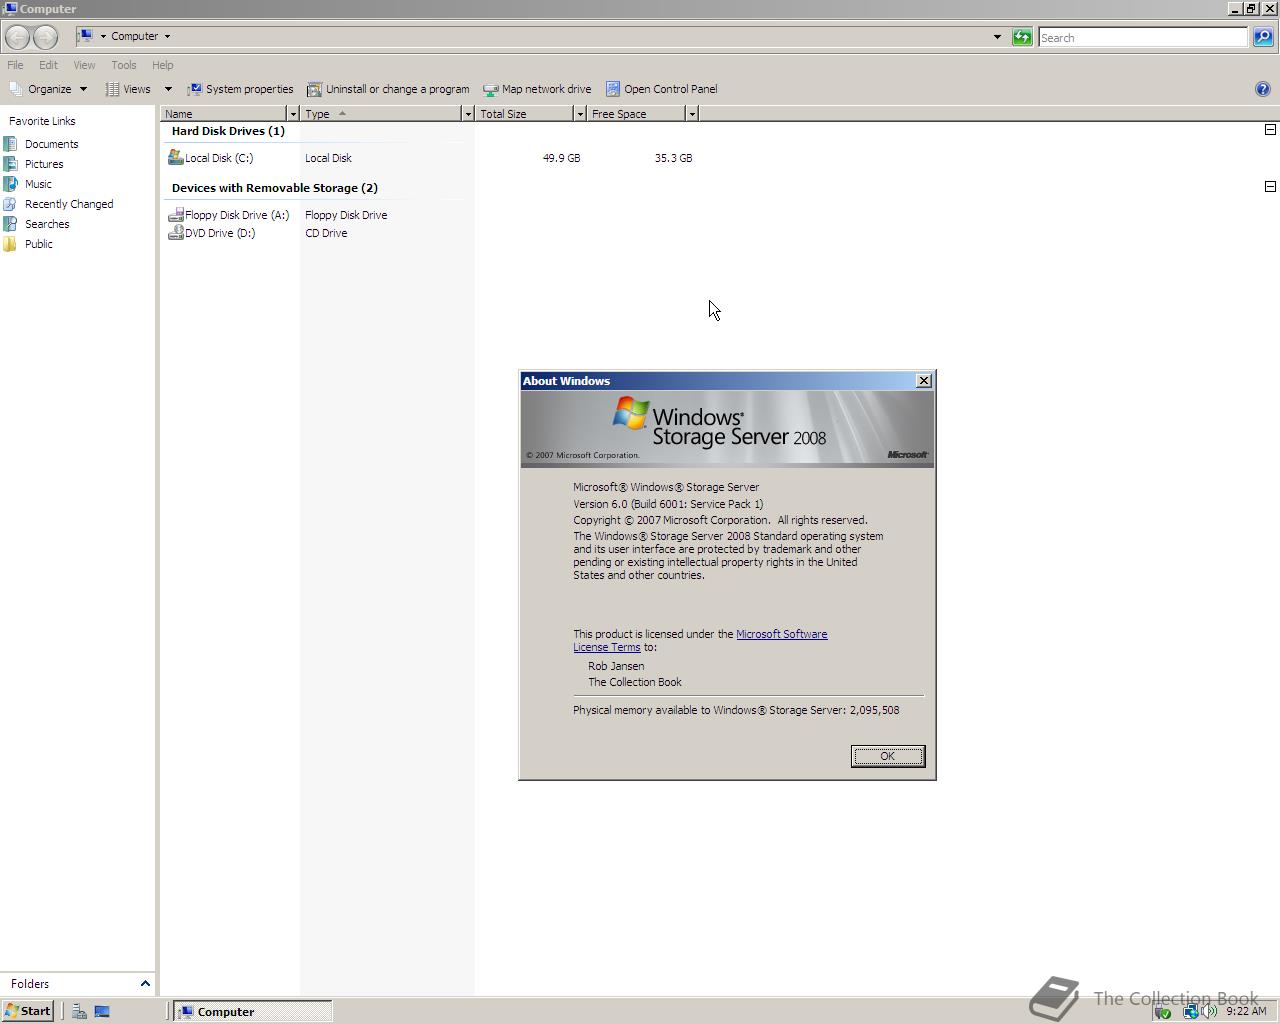Open Recently Changed in Favorite Links

click(x=69, y=204)
